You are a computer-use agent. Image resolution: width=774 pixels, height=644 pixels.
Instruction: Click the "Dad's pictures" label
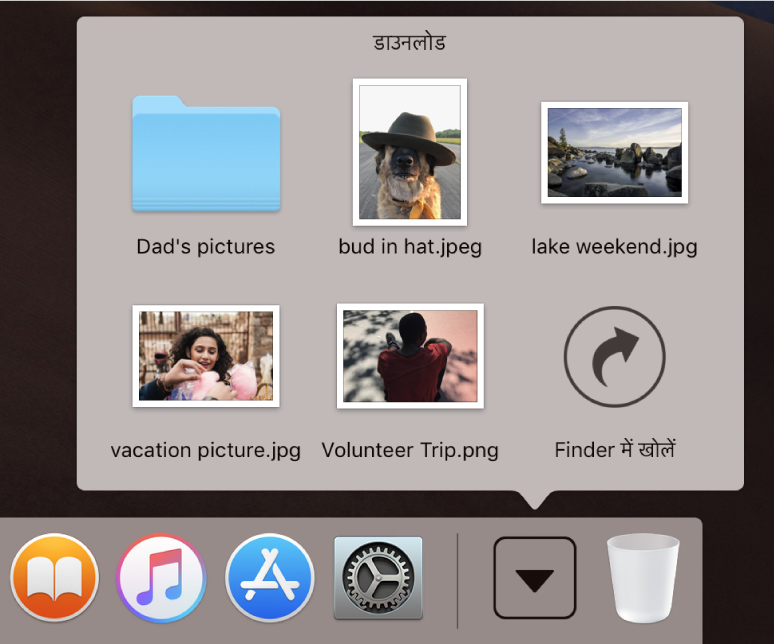(x=206, y=247)
